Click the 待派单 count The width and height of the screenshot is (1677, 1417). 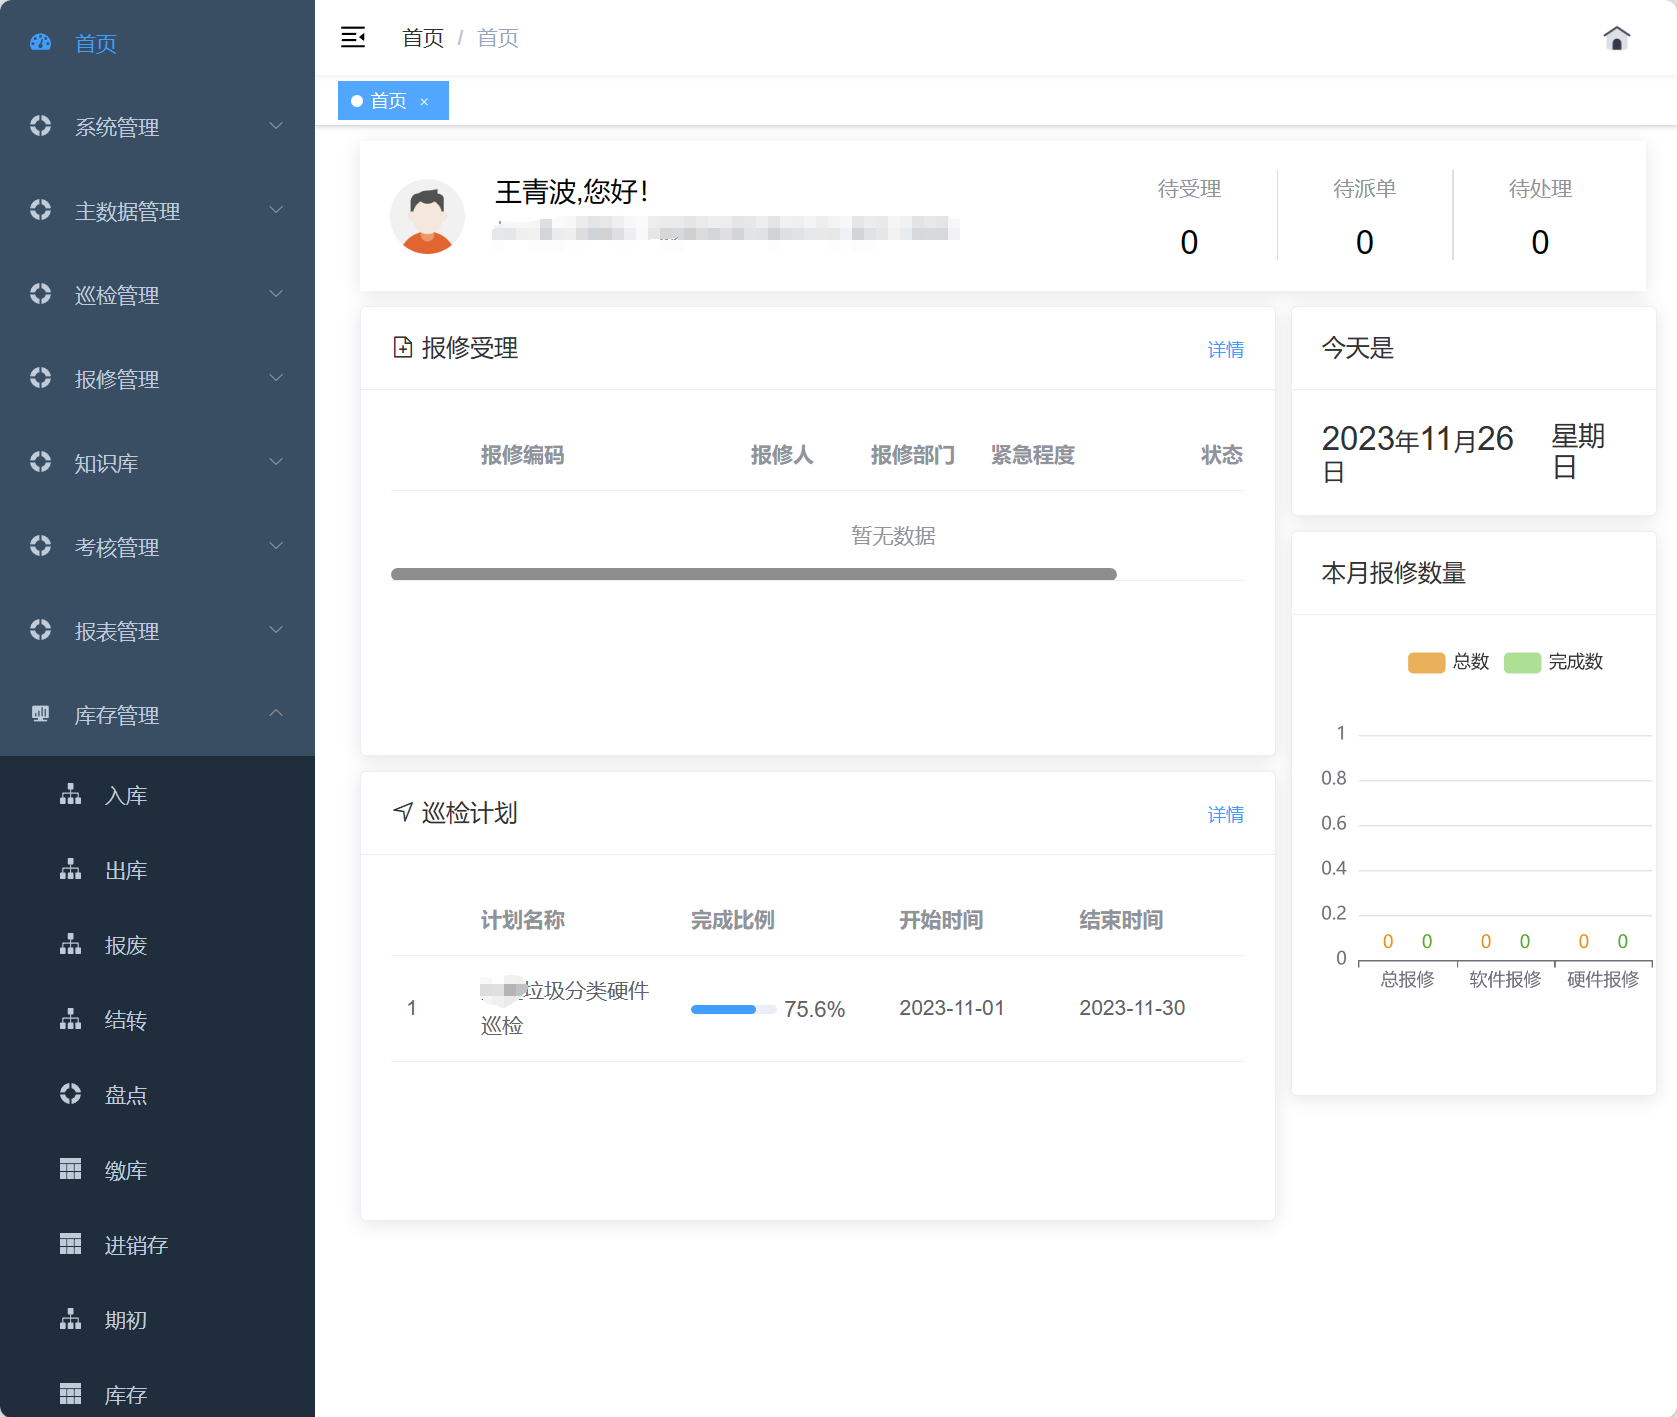[1365, 242]
